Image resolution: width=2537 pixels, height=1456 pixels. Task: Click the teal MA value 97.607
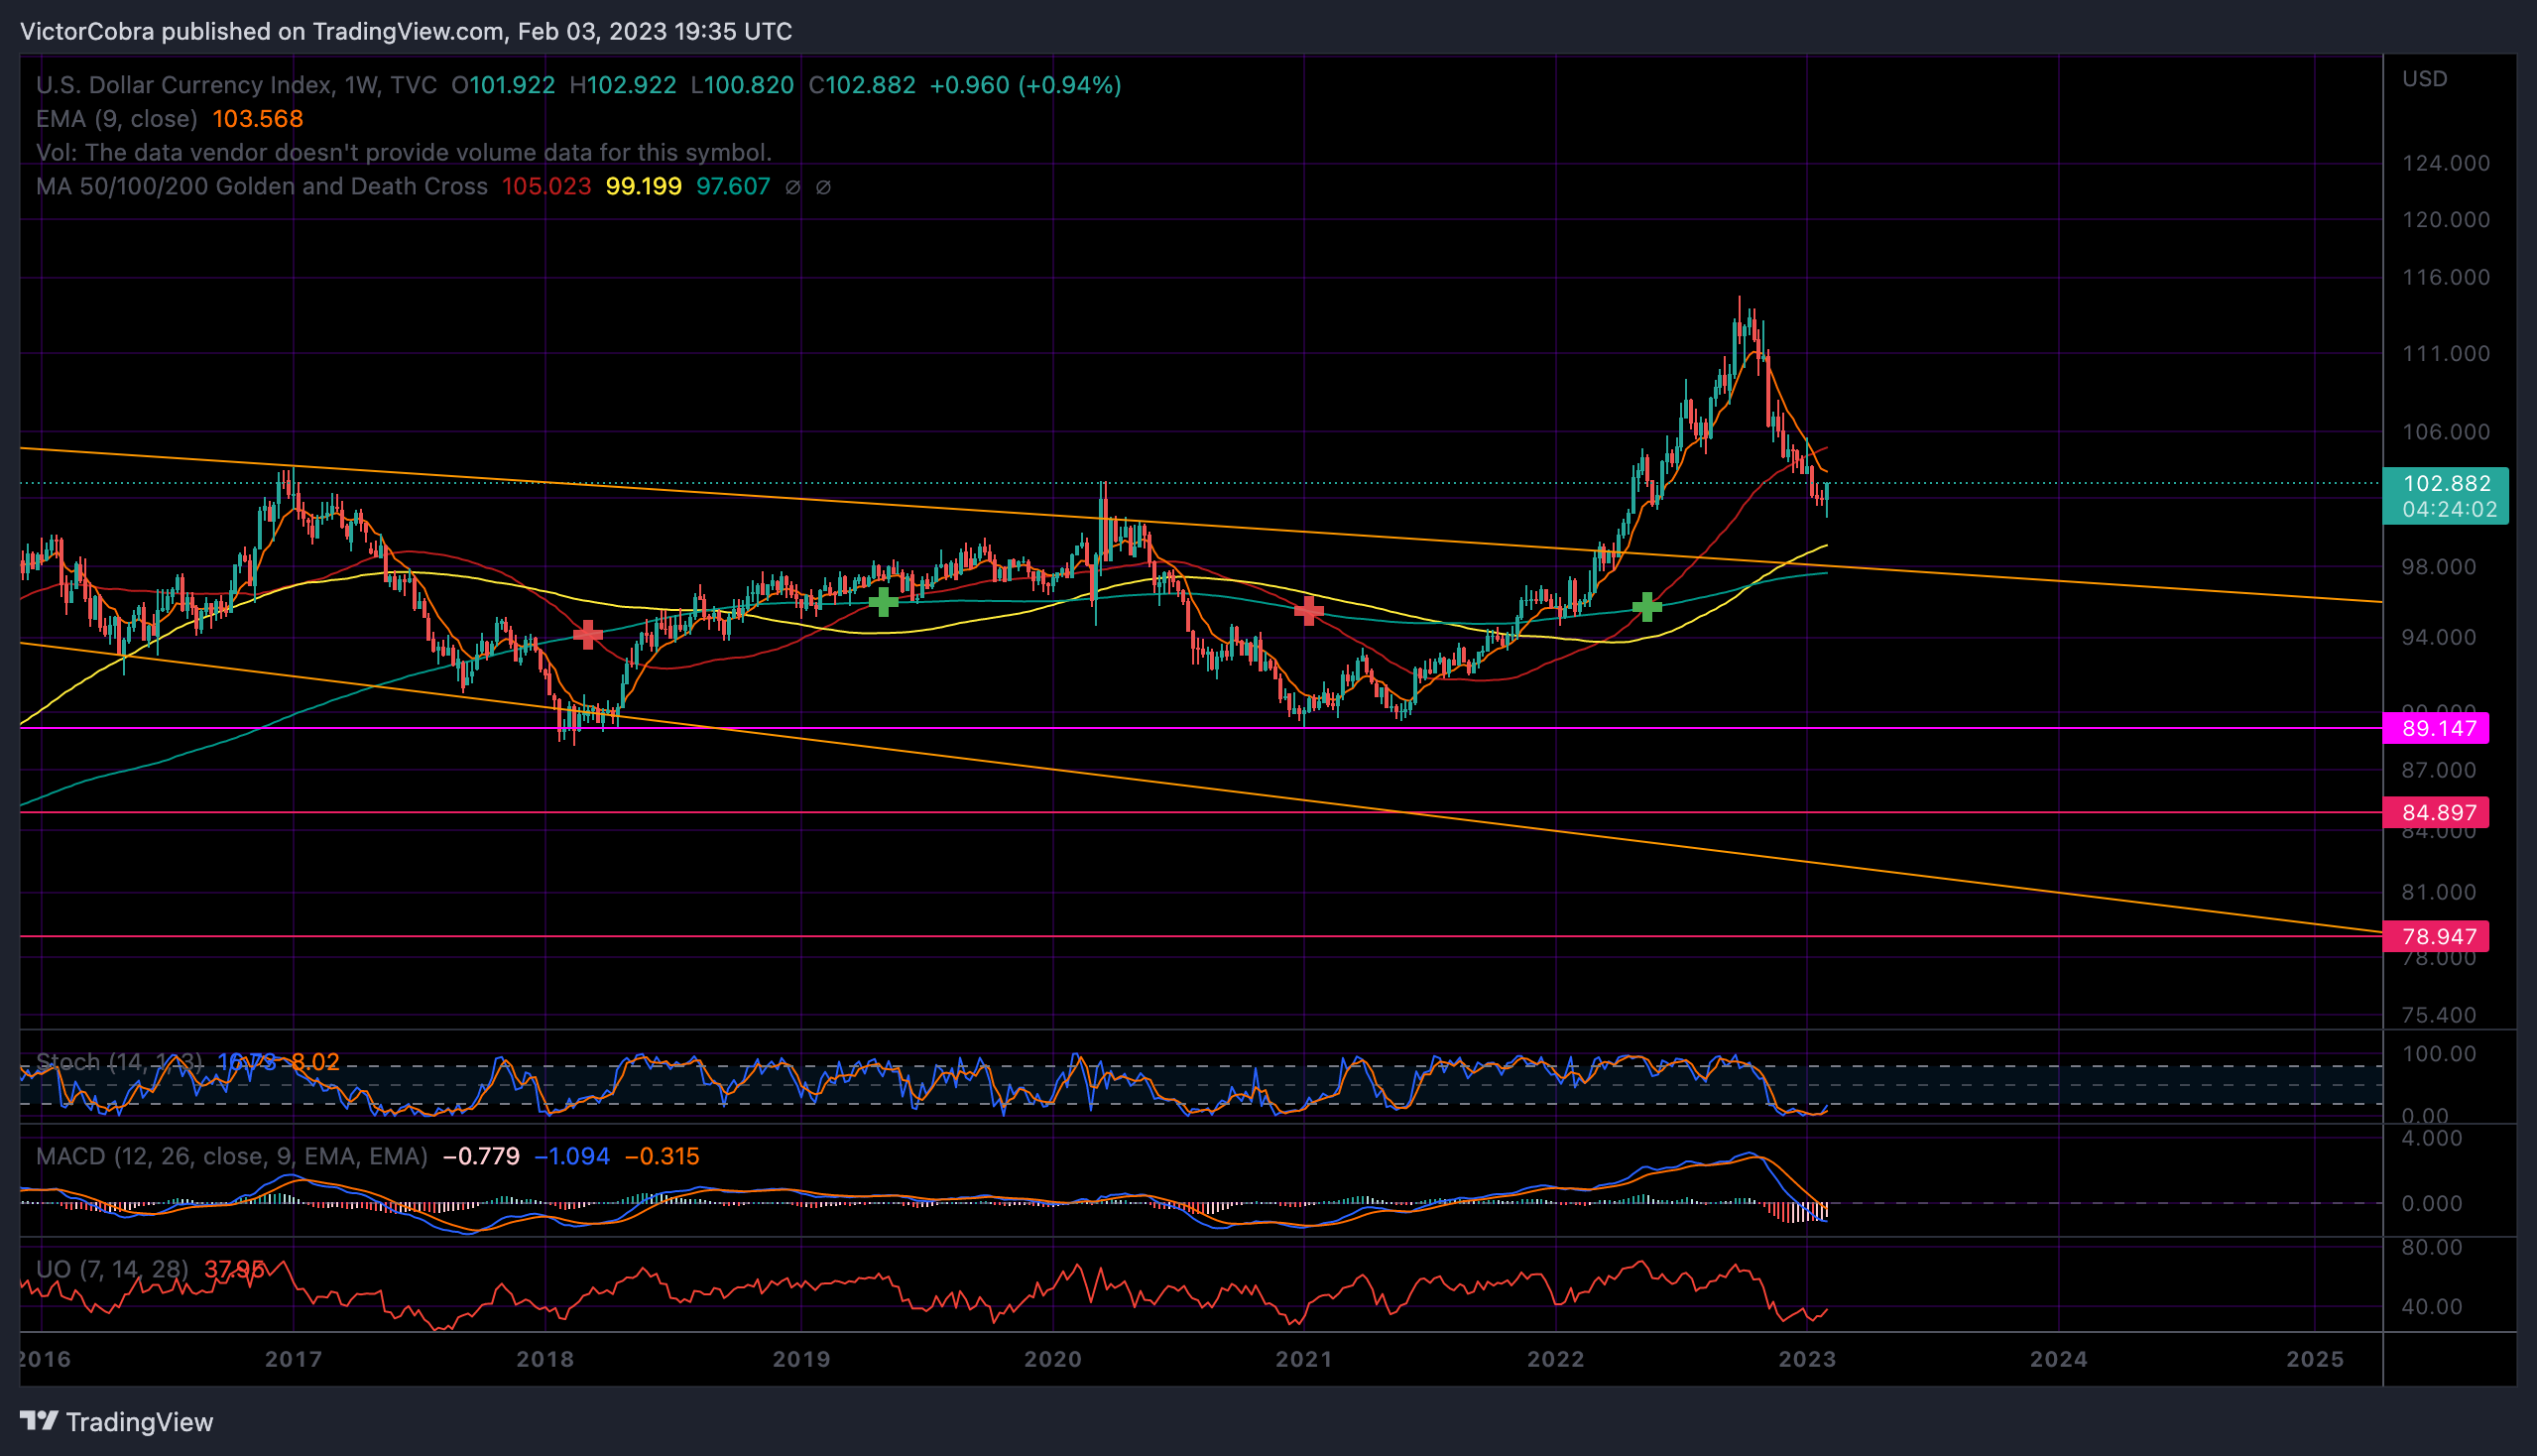pos(734,187)
